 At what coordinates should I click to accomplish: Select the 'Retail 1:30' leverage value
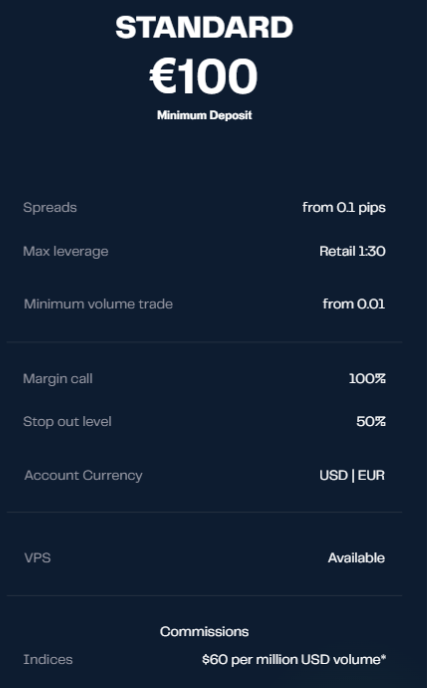tap(352, 251)
